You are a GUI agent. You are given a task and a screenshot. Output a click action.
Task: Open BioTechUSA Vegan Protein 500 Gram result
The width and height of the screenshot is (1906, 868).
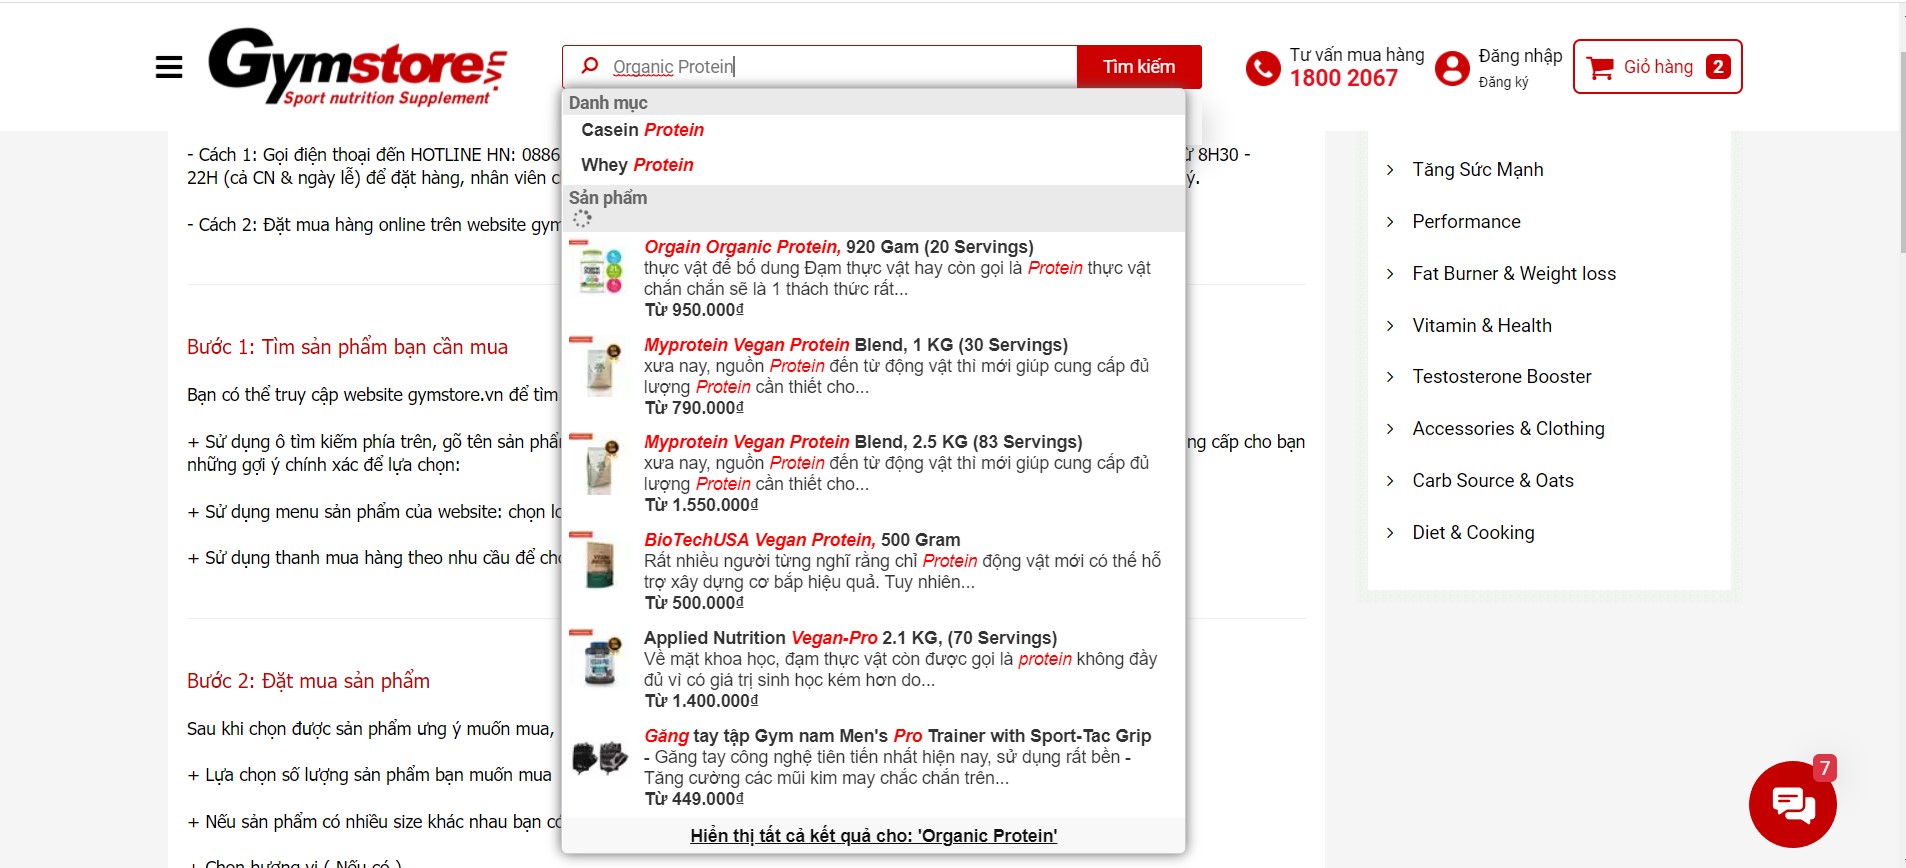pyautogui.click(x=874, y=571)
